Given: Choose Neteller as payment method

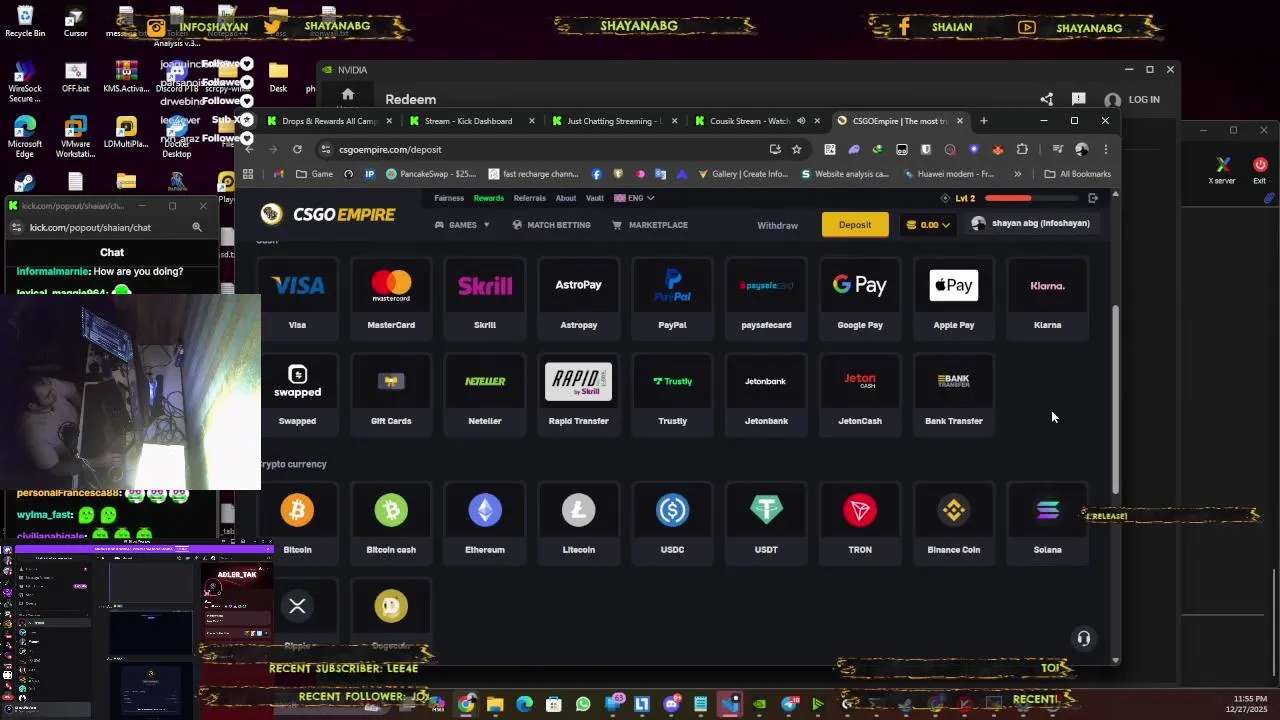Looking at the screenshot, I should coord(485,394).
